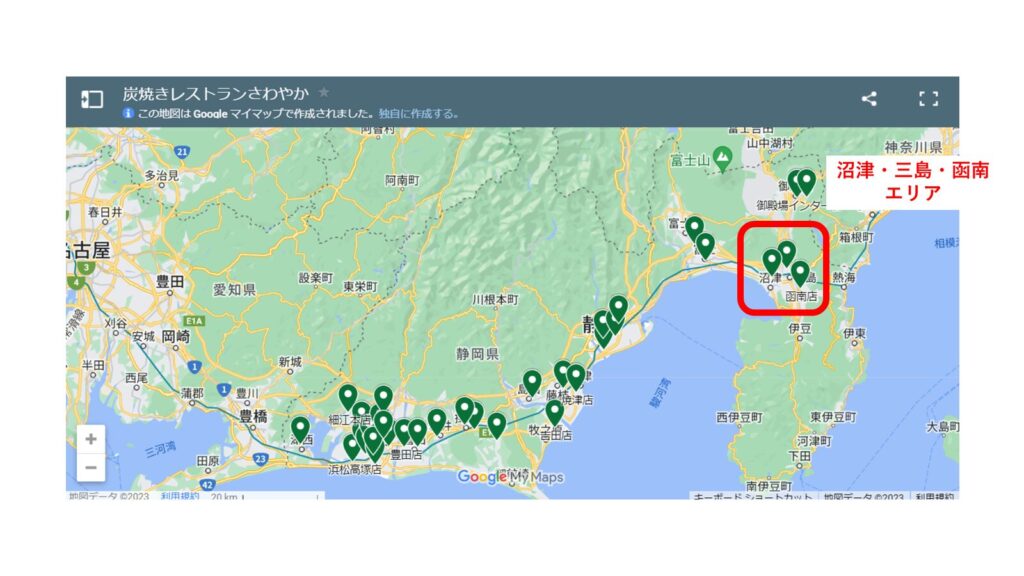Viewport: 1024px width, 576px height.
Task: Click the 東栄町 town label
Action: [x=360, y=287]
